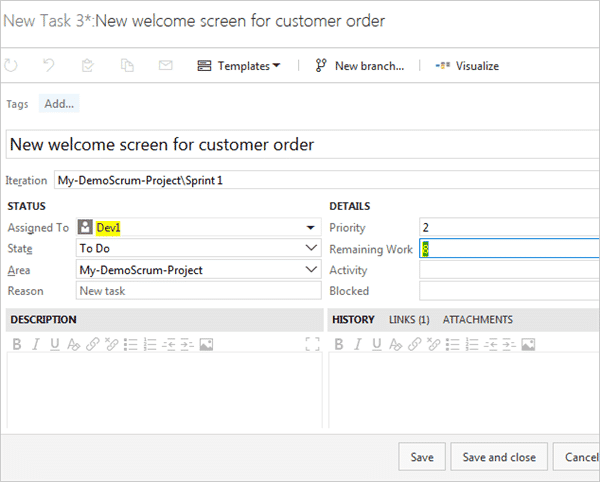
Task: Insert bulleted list in Description editor
Action: point(130,344)
